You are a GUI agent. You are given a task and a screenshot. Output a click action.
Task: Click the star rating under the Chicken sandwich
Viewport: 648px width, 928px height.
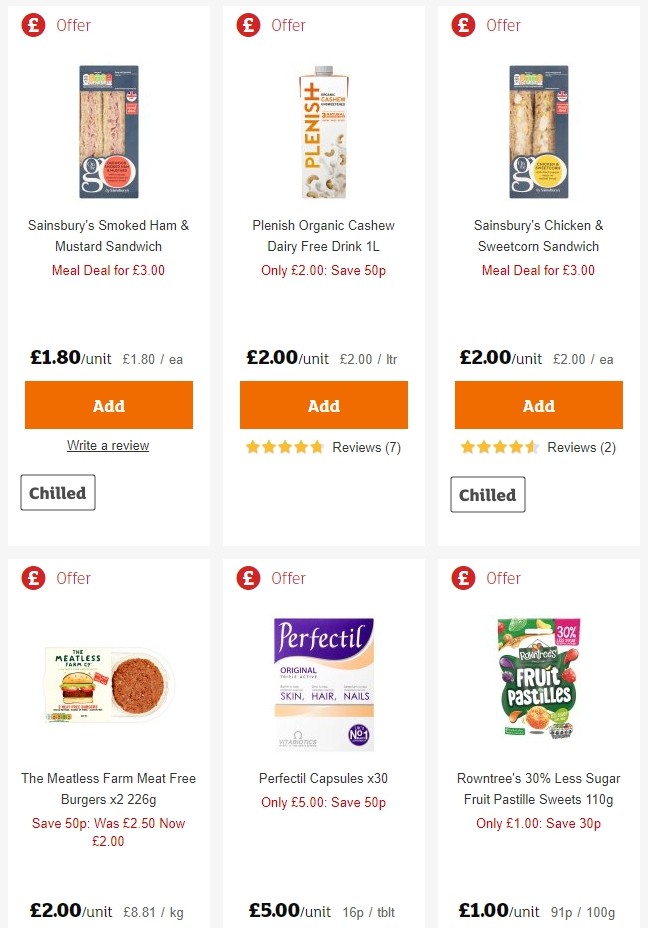point(499,447)
